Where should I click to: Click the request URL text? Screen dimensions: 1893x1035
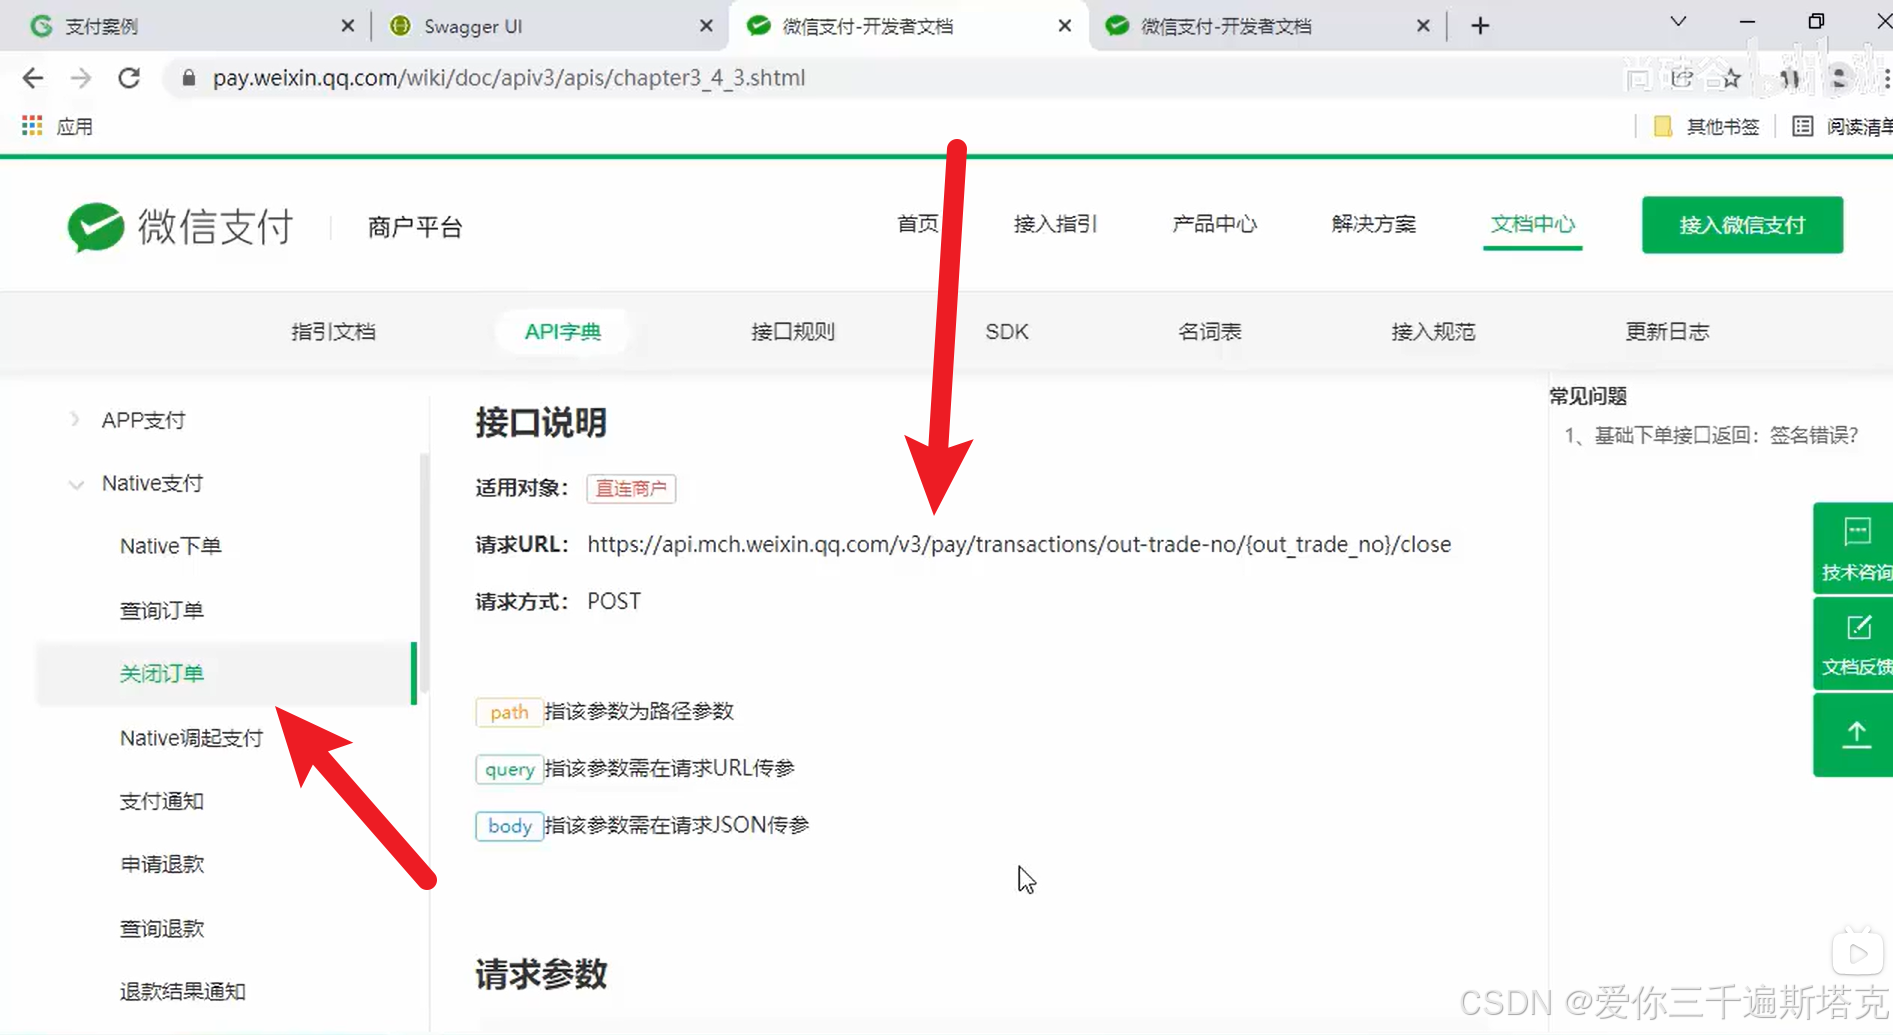[1019, 544]
